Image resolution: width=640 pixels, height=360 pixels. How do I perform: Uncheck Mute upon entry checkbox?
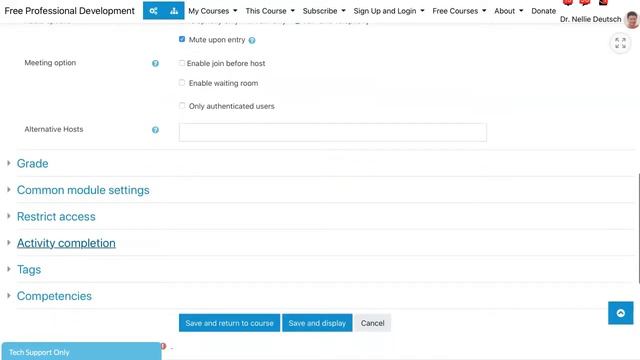[x=182, y=39]
